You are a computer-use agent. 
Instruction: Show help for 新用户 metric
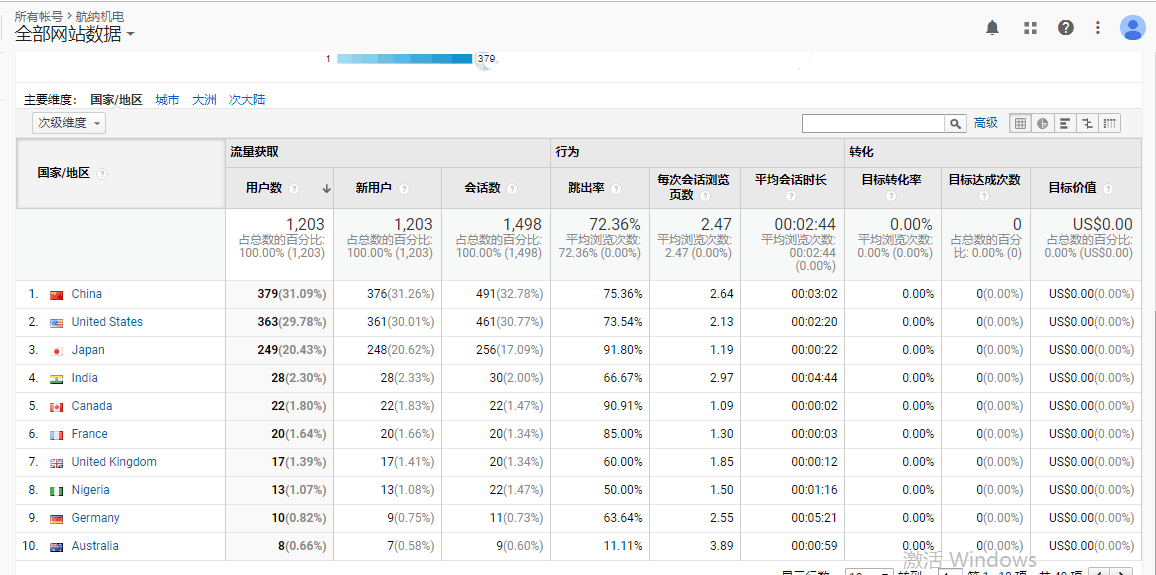pos(404,189)
